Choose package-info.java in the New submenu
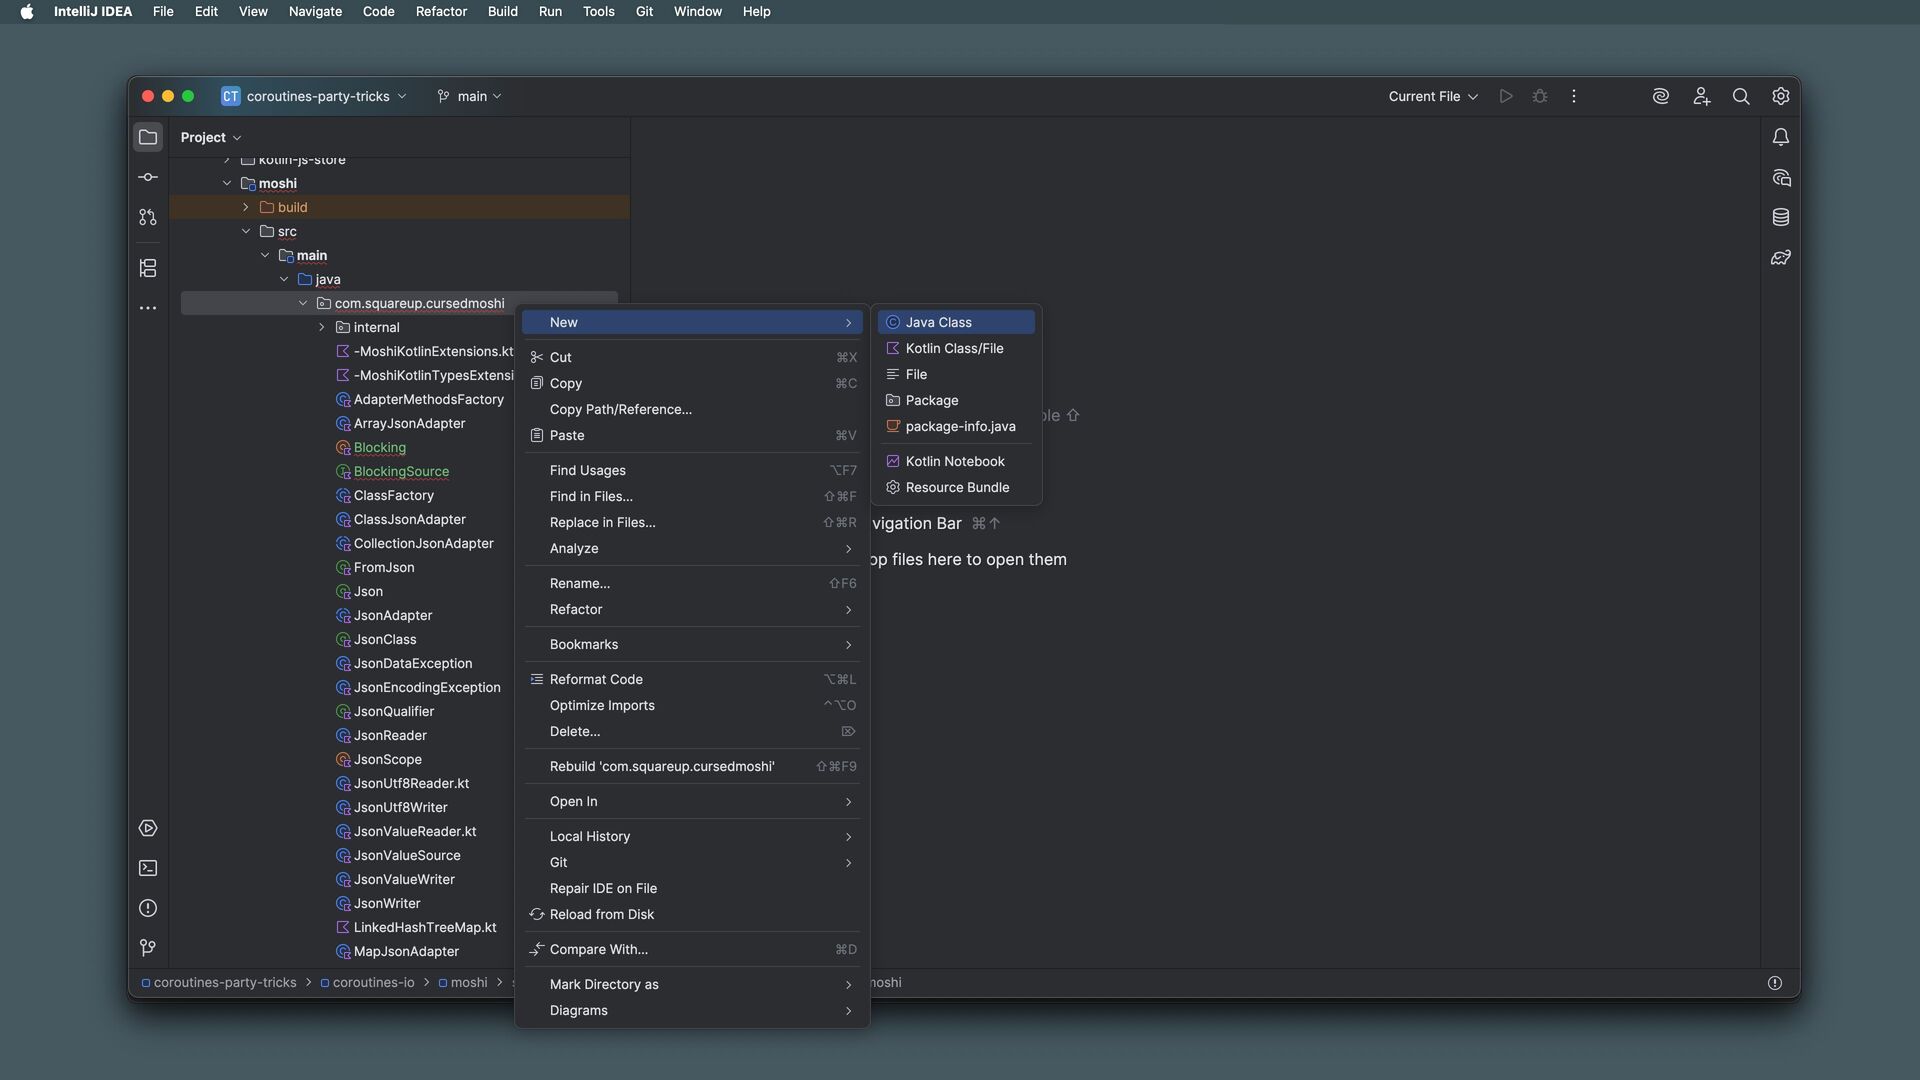Image resolution: width=1920 pixels, height=1080 pixels. [956, 426]
